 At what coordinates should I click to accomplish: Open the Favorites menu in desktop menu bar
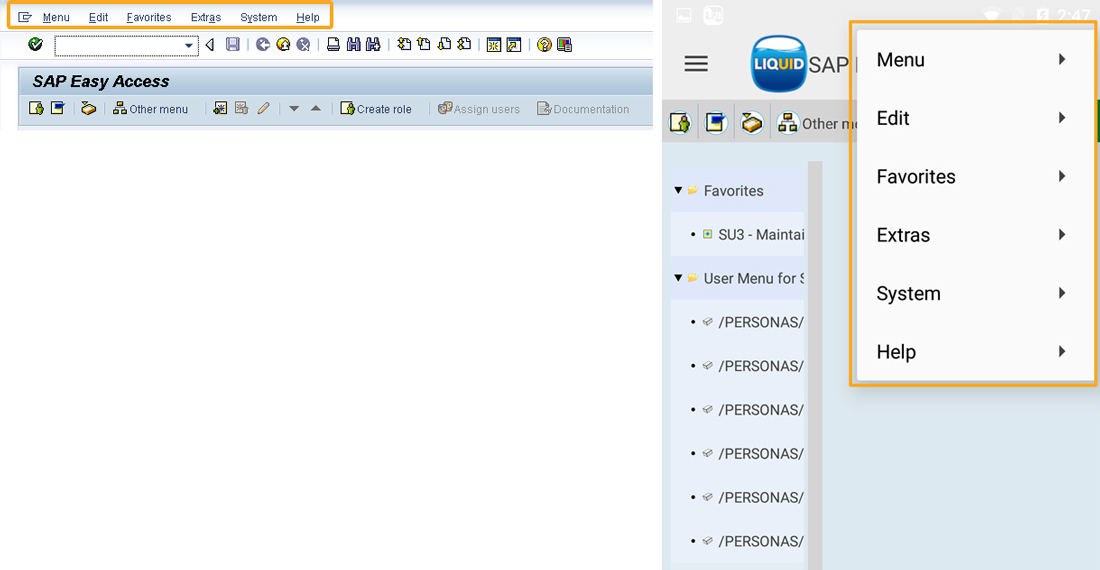(149, 17)
